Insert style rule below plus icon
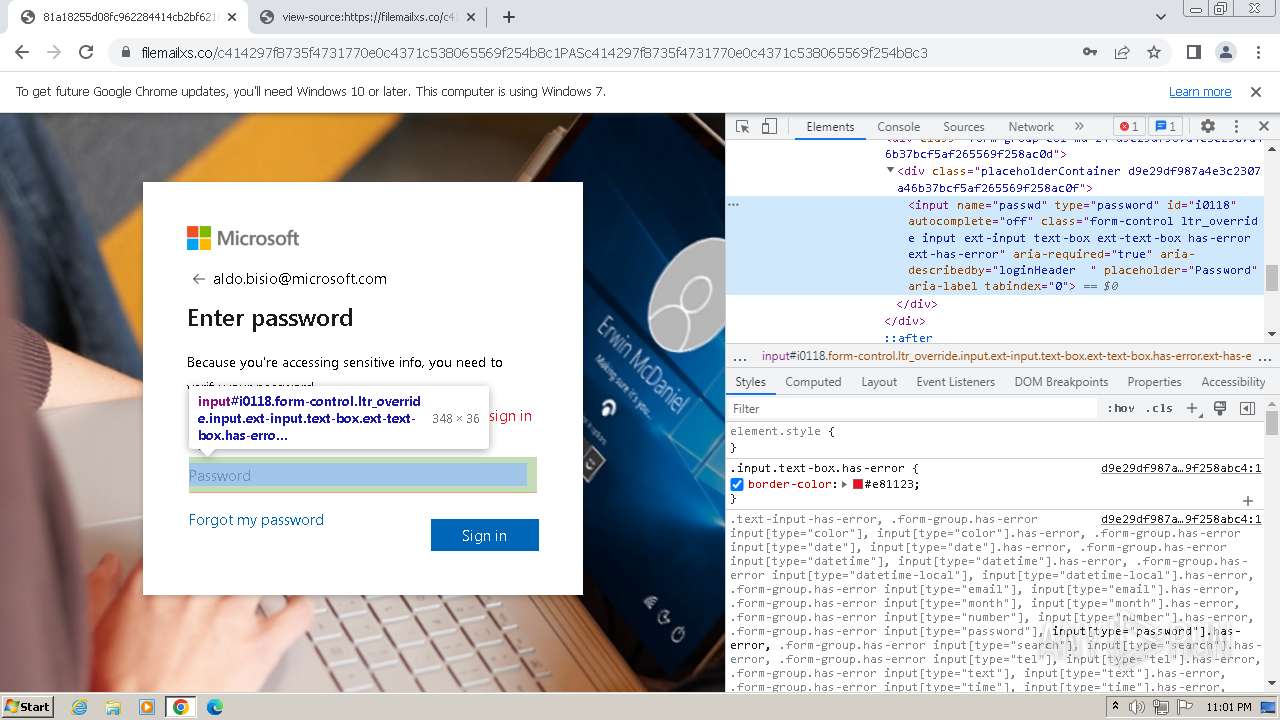 [x=1248, y=500]
